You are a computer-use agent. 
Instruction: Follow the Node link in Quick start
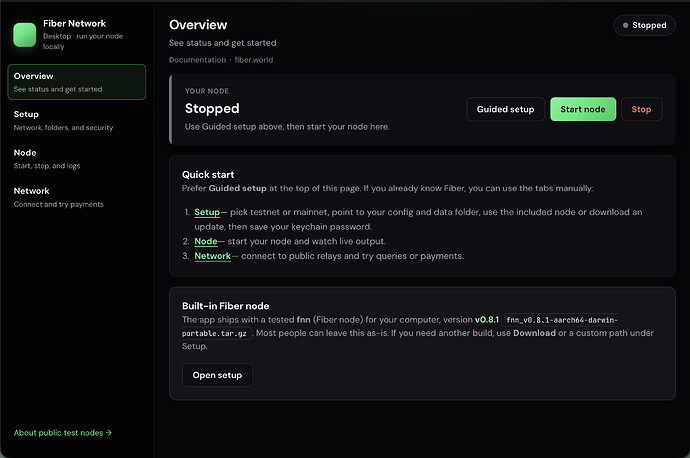[206, 242]
